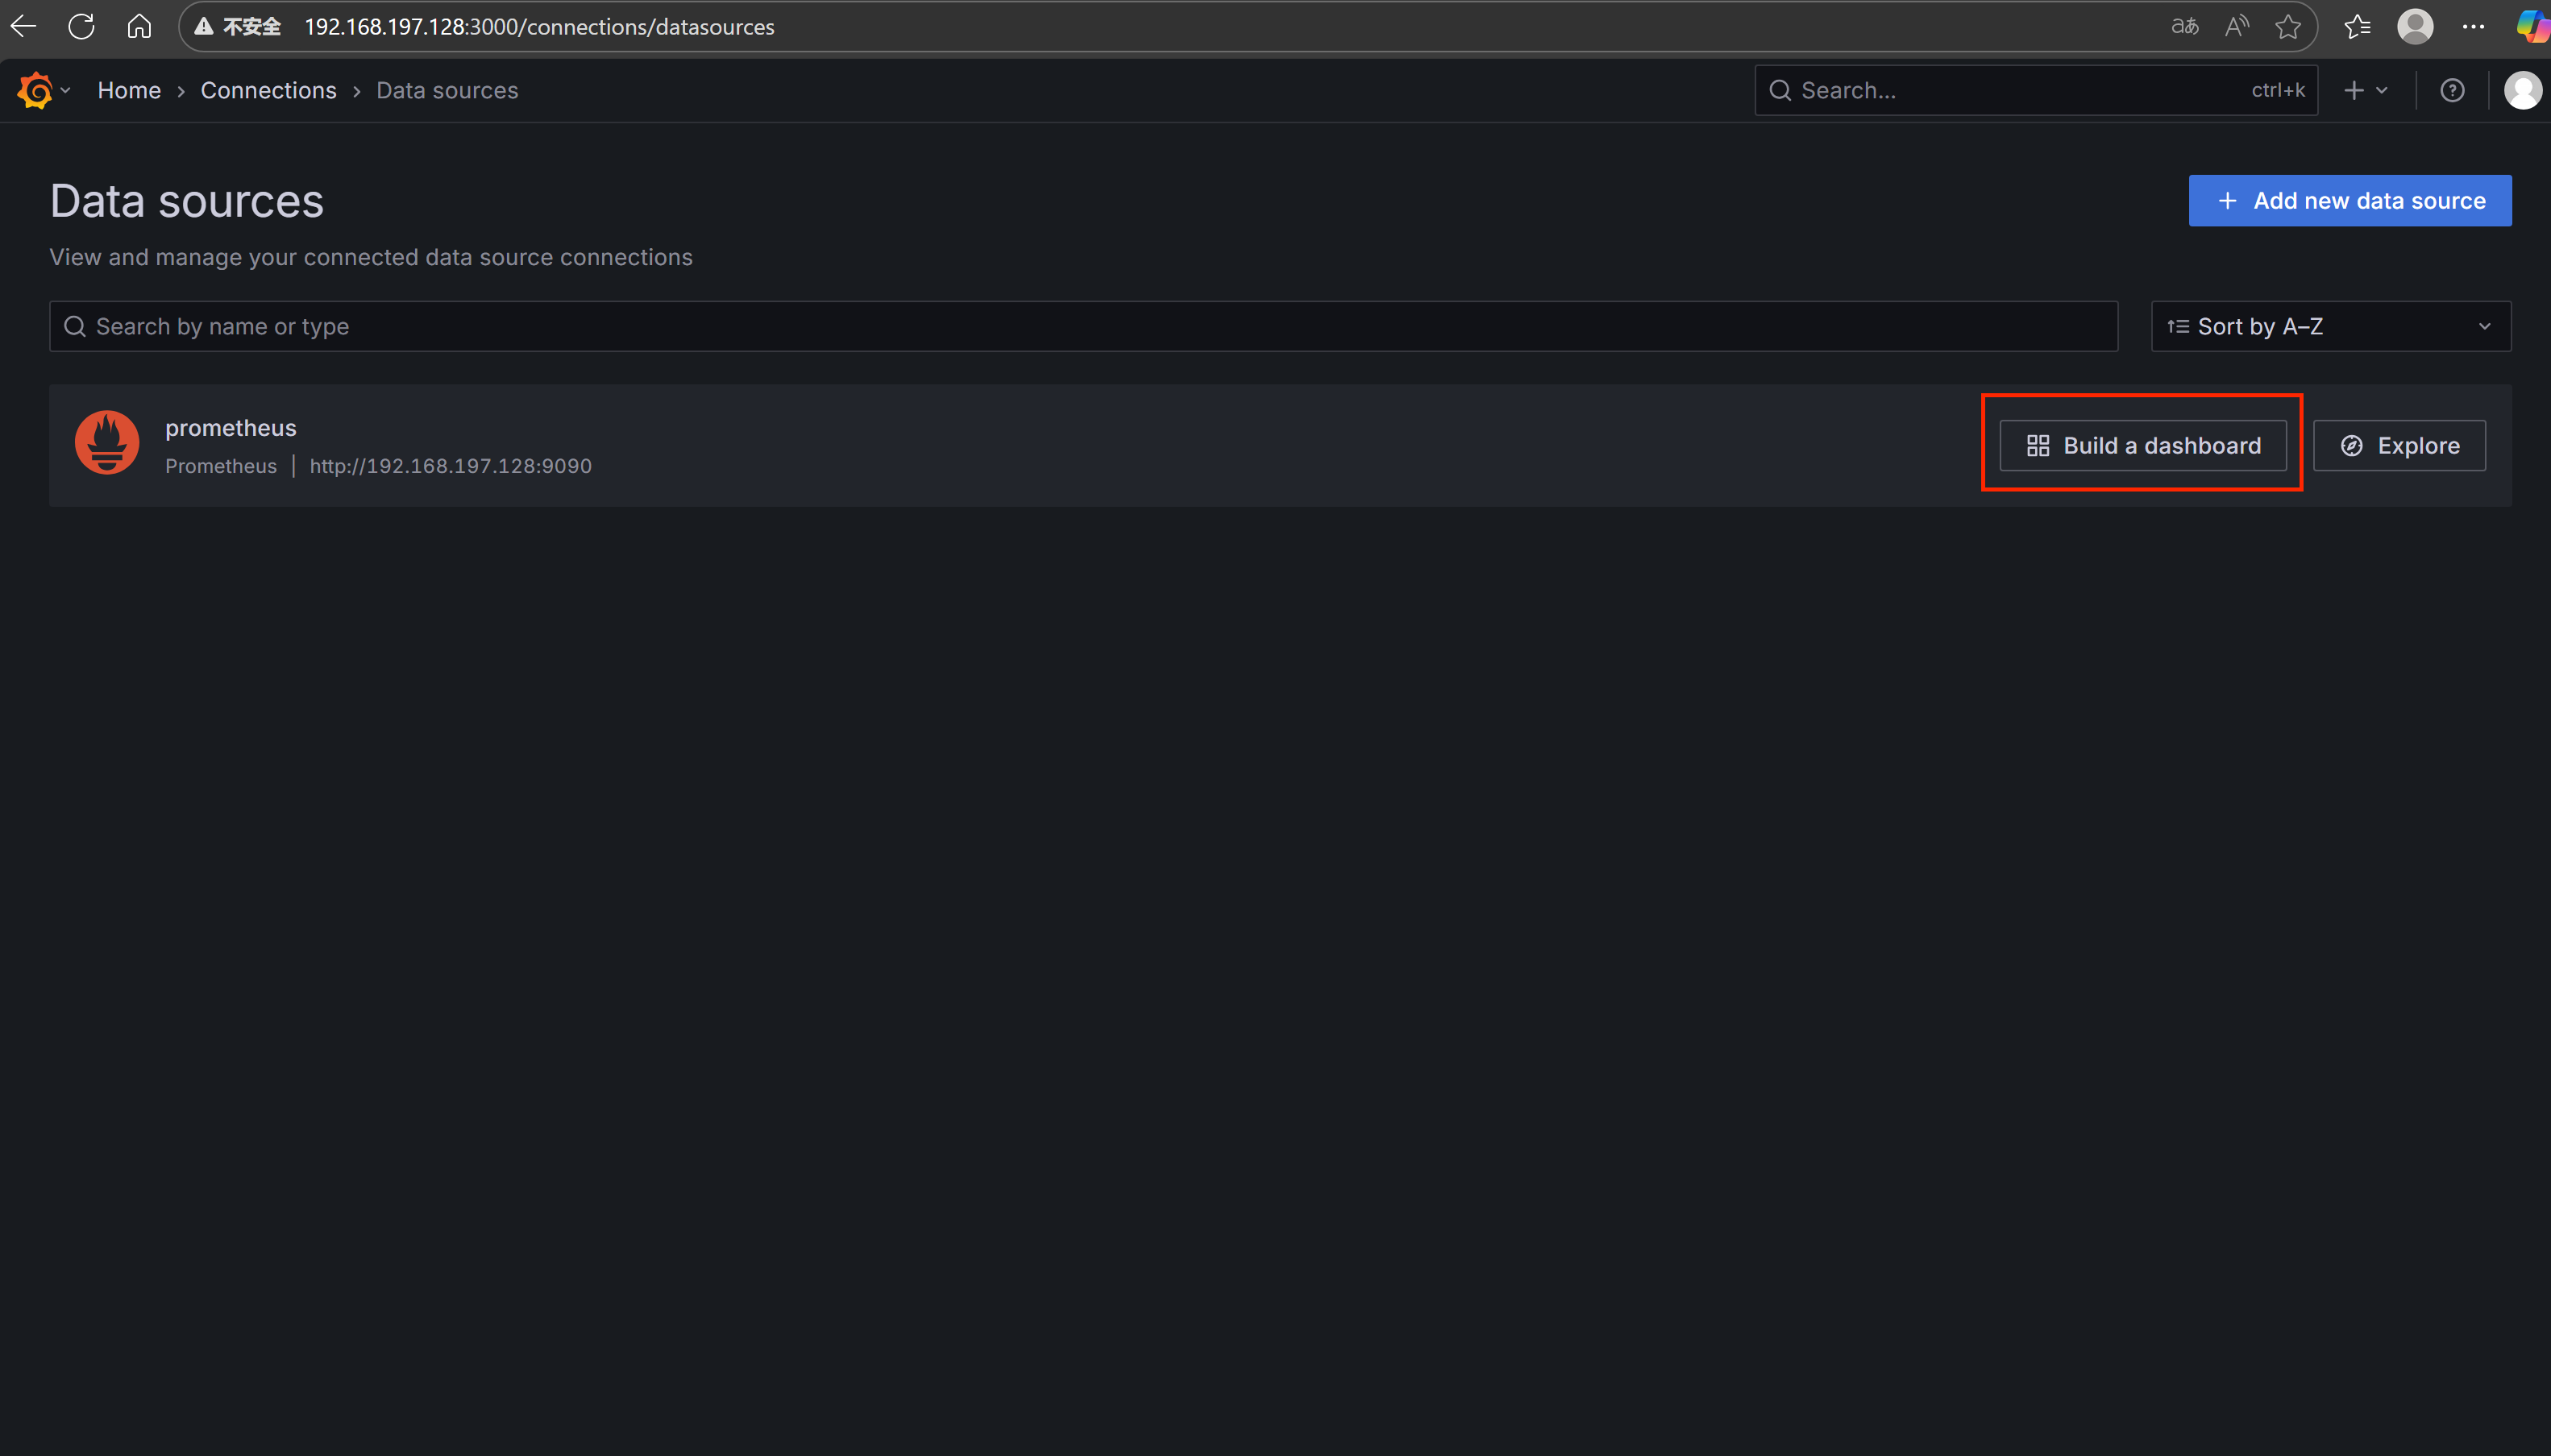Go to Home breadcrumb
This screenshot has width=2551, height=1456.
point(129,90)
